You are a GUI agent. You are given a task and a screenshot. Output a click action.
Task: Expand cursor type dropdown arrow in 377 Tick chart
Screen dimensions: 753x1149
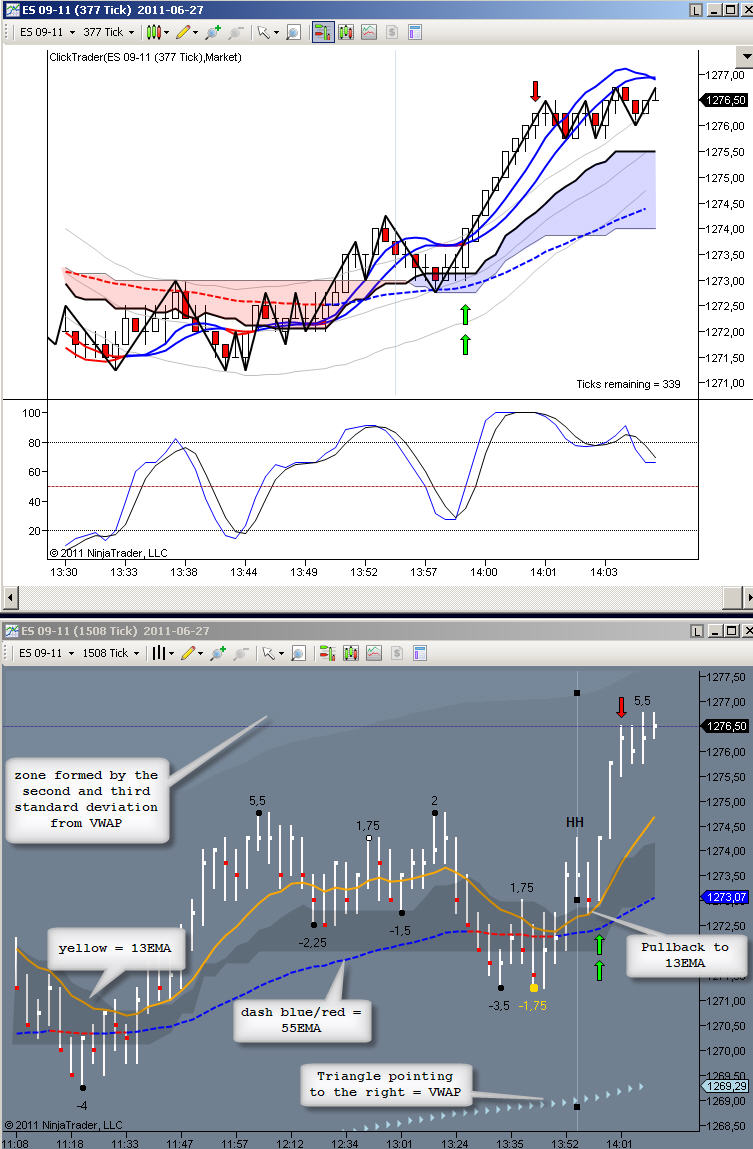(276, 32)
